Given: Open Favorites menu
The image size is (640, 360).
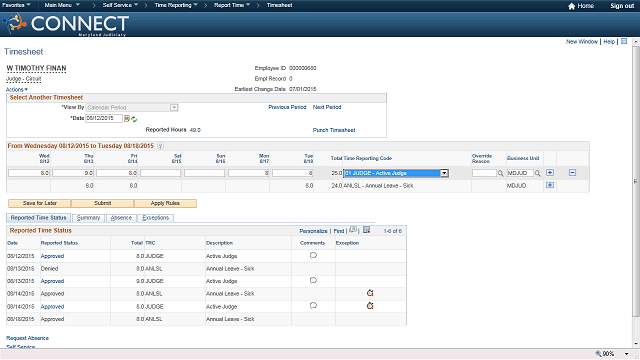Looking at the screenshot, I should pos(16,5).
